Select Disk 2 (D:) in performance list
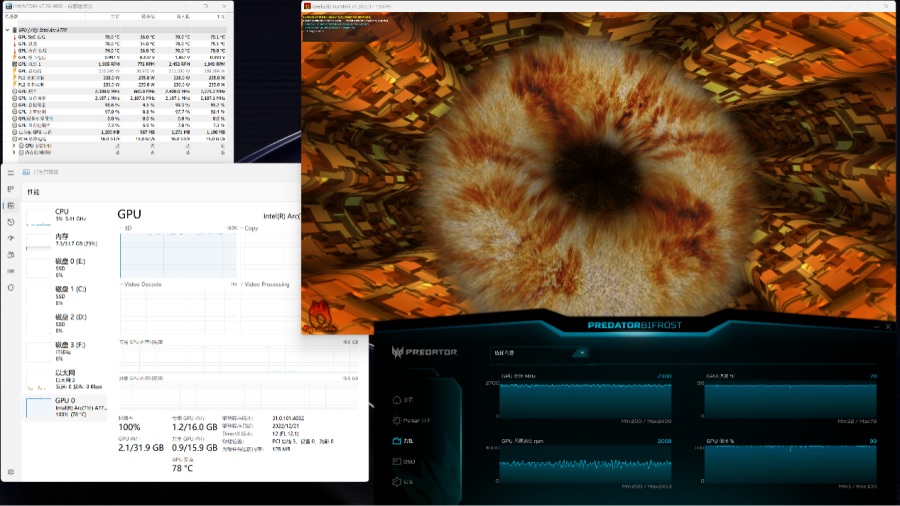This screenshot has width=900, height=506. (65, 324)
